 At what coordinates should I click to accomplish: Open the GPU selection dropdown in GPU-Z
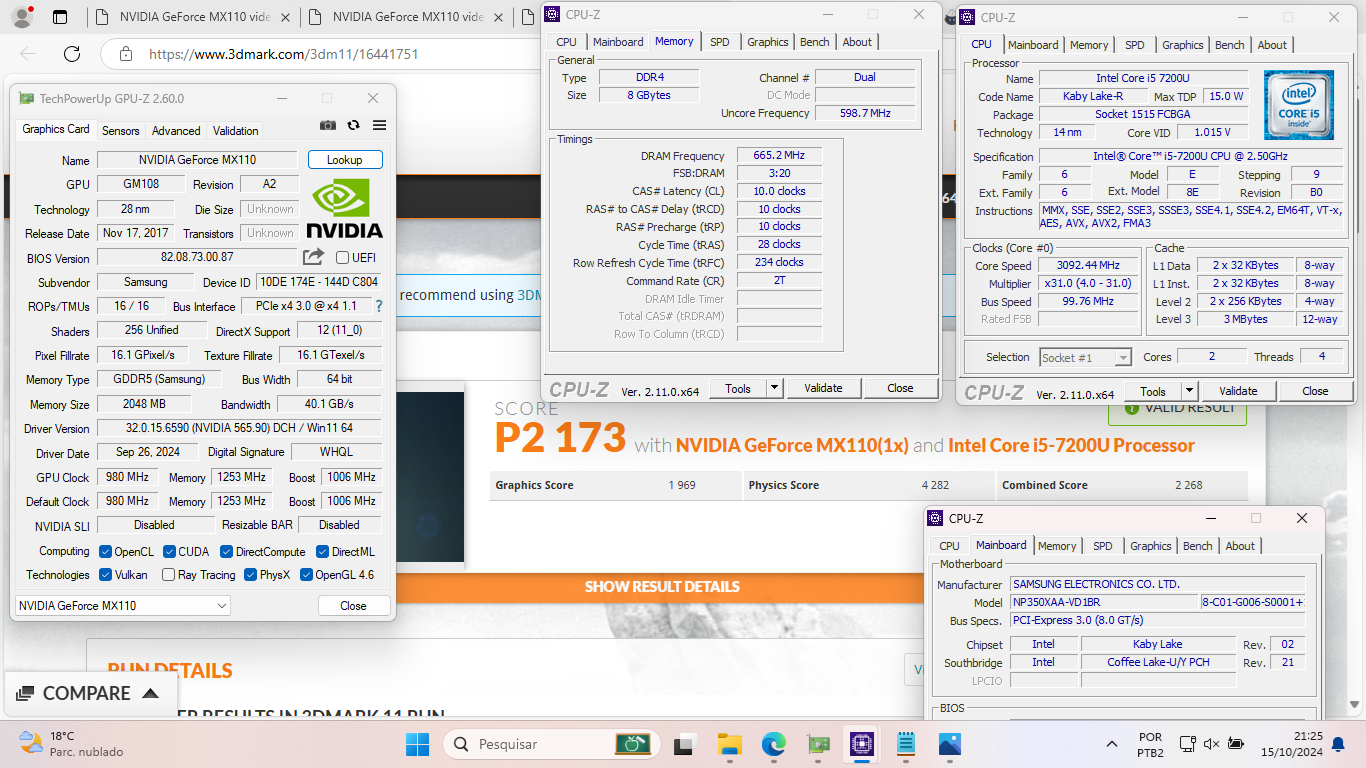pos(123,605)
